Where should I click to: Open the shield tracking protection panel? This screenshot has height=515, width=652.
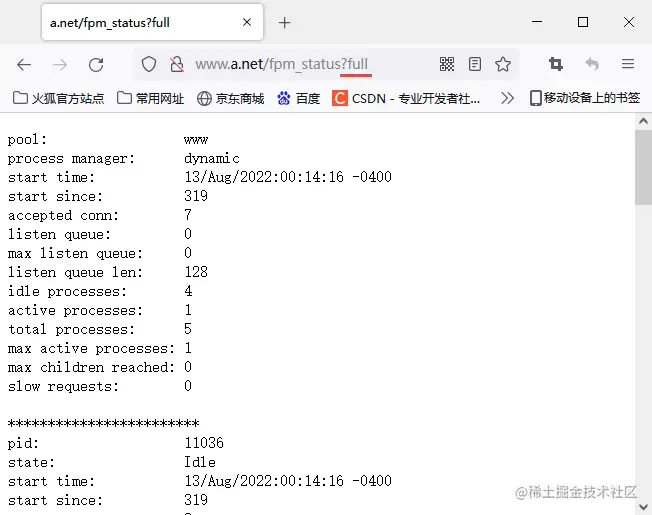pos(149,64)
